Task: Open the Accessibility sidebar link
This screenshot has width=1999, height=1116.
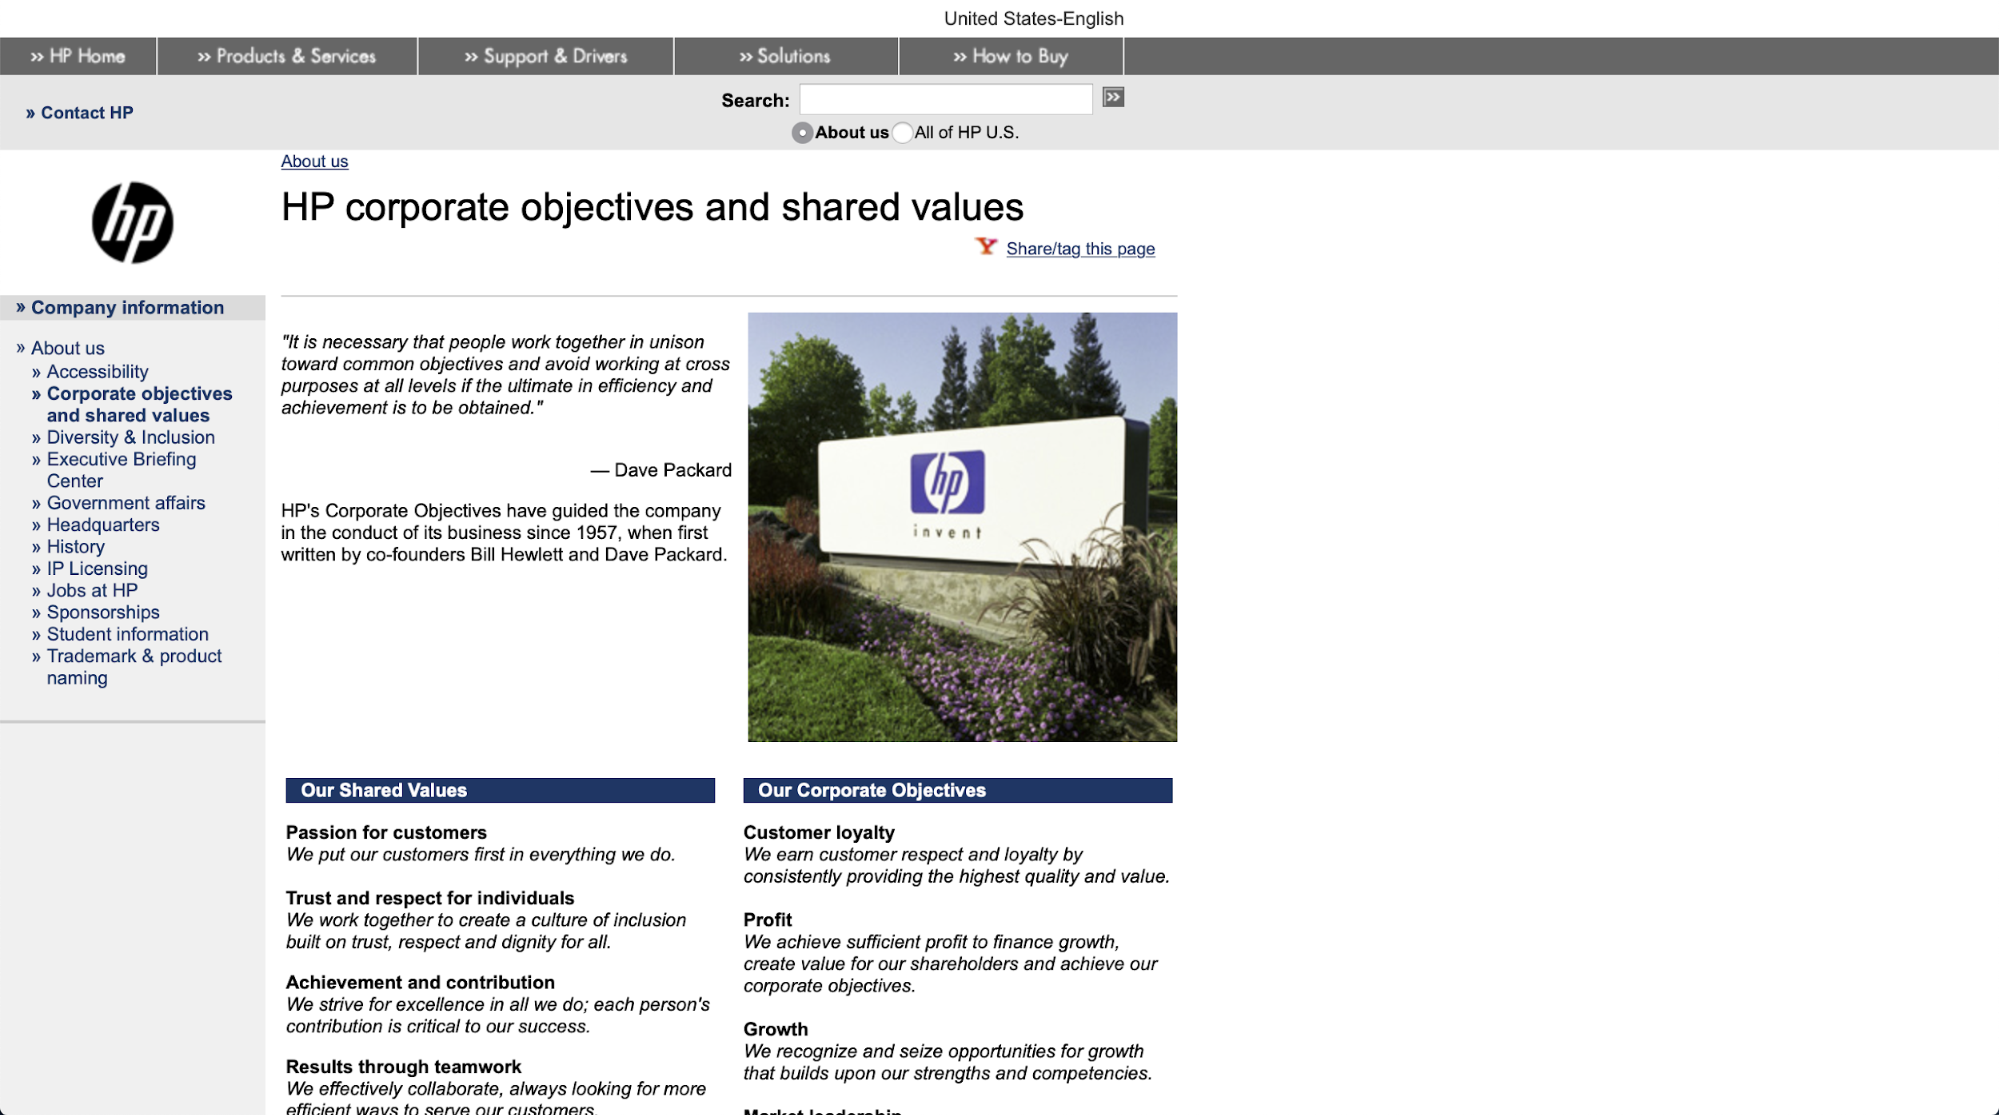Action: (97, 372)
